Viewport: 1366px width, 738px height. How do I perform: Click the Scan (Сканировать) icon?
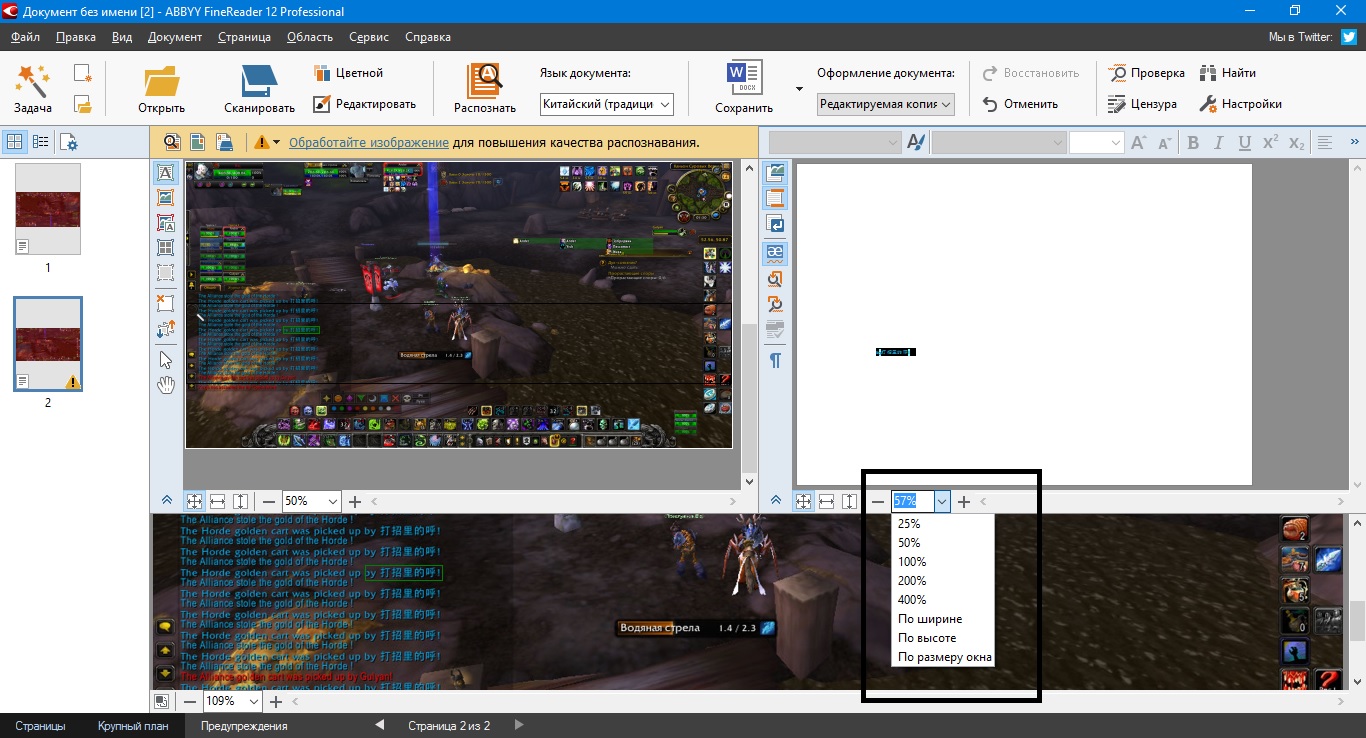click(259, 81)
